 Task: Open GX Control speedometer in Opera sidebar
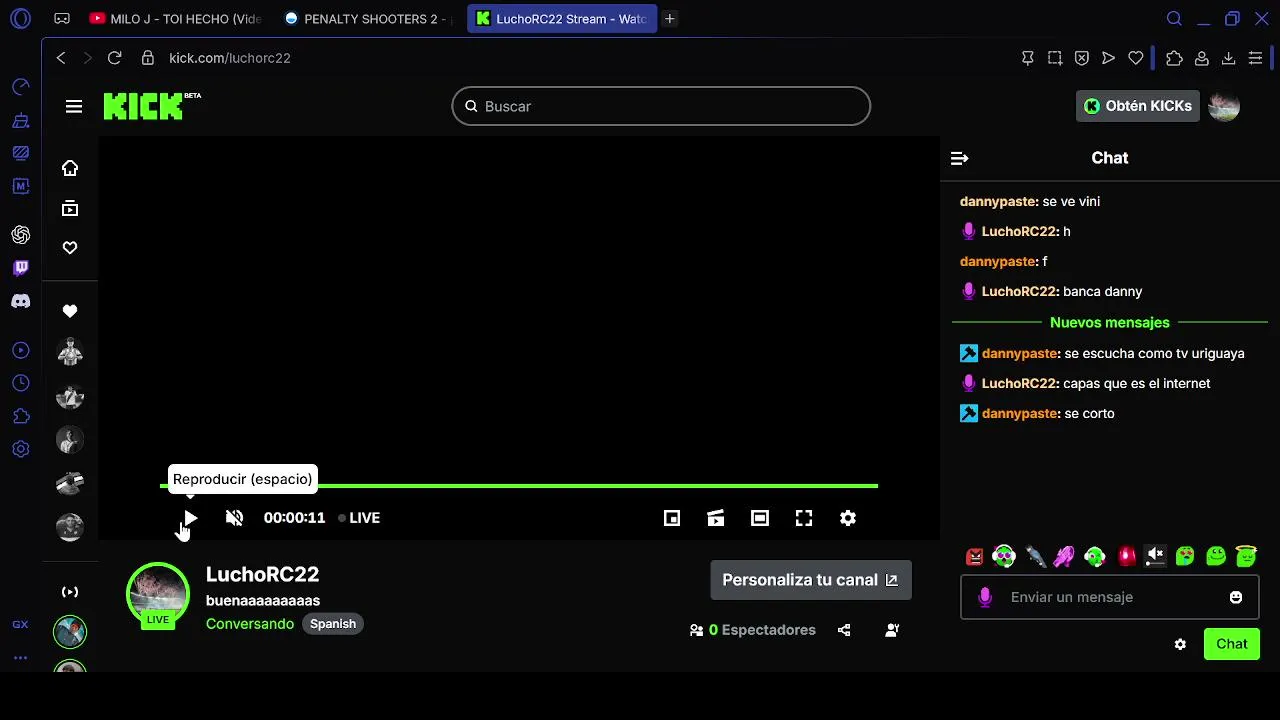tap(21, 88)
